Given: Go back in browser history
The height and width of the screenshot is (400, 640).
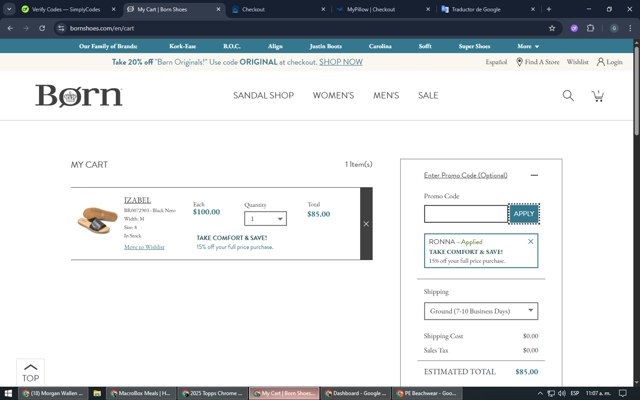Looking at the screenshot, I should tap(10, 28).
